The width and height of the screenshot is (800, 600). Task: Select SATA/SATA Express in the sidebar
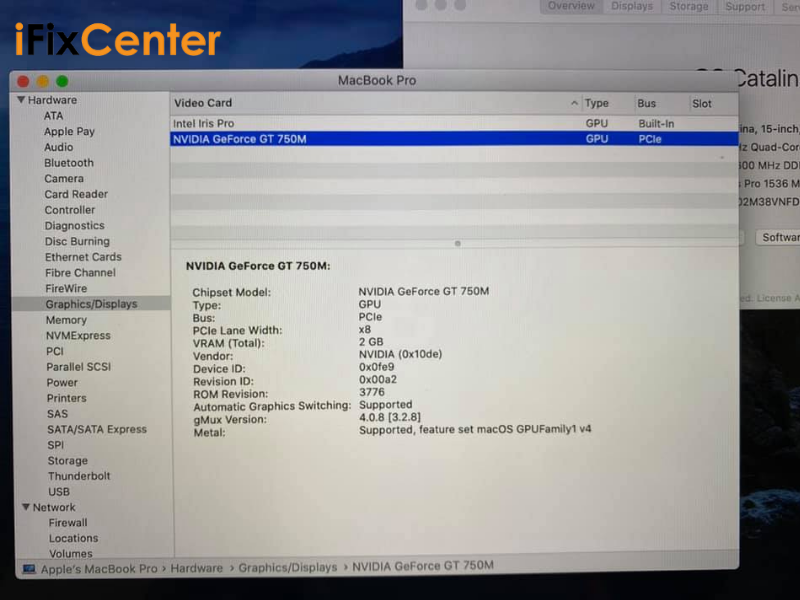point(97,430)
